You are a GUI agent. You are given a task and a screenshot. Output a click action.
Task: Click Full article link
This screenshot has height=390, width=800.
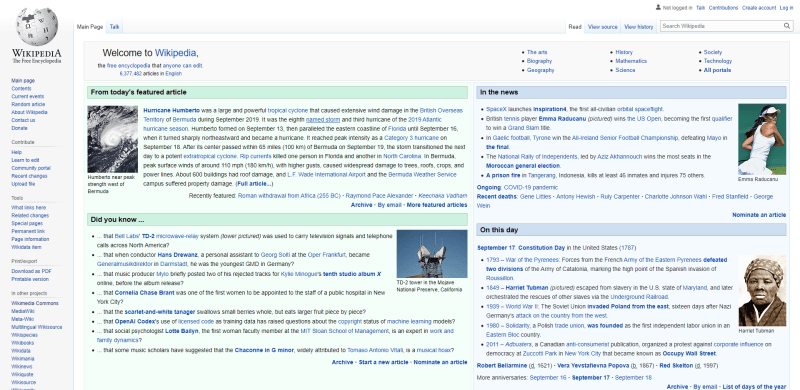254,184
